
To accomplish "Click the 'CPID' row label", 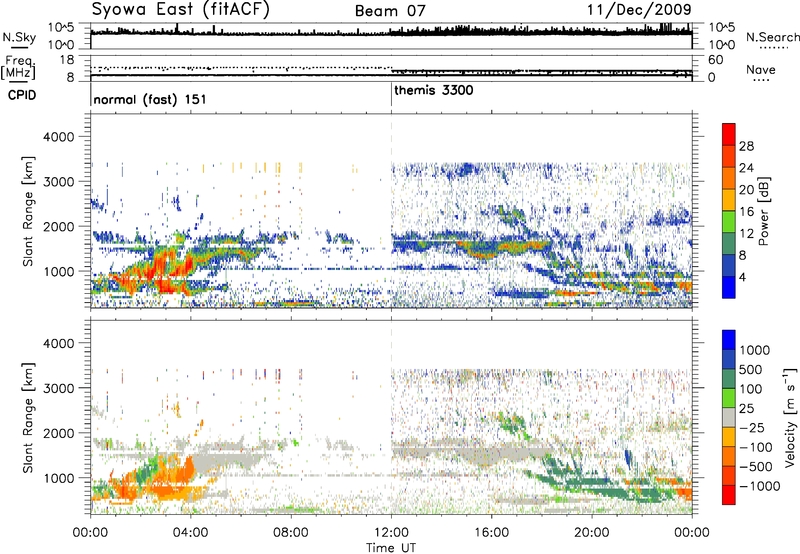I will [22, 95].
